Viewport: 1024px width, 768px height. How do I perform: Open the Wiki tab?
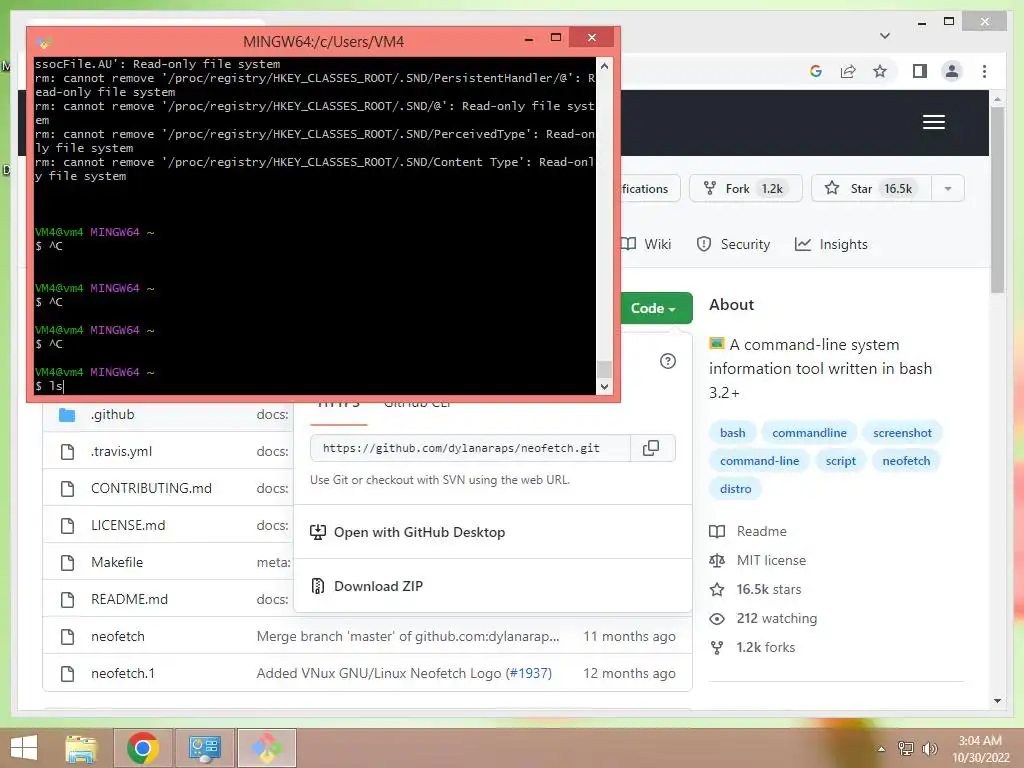[647, 244]
